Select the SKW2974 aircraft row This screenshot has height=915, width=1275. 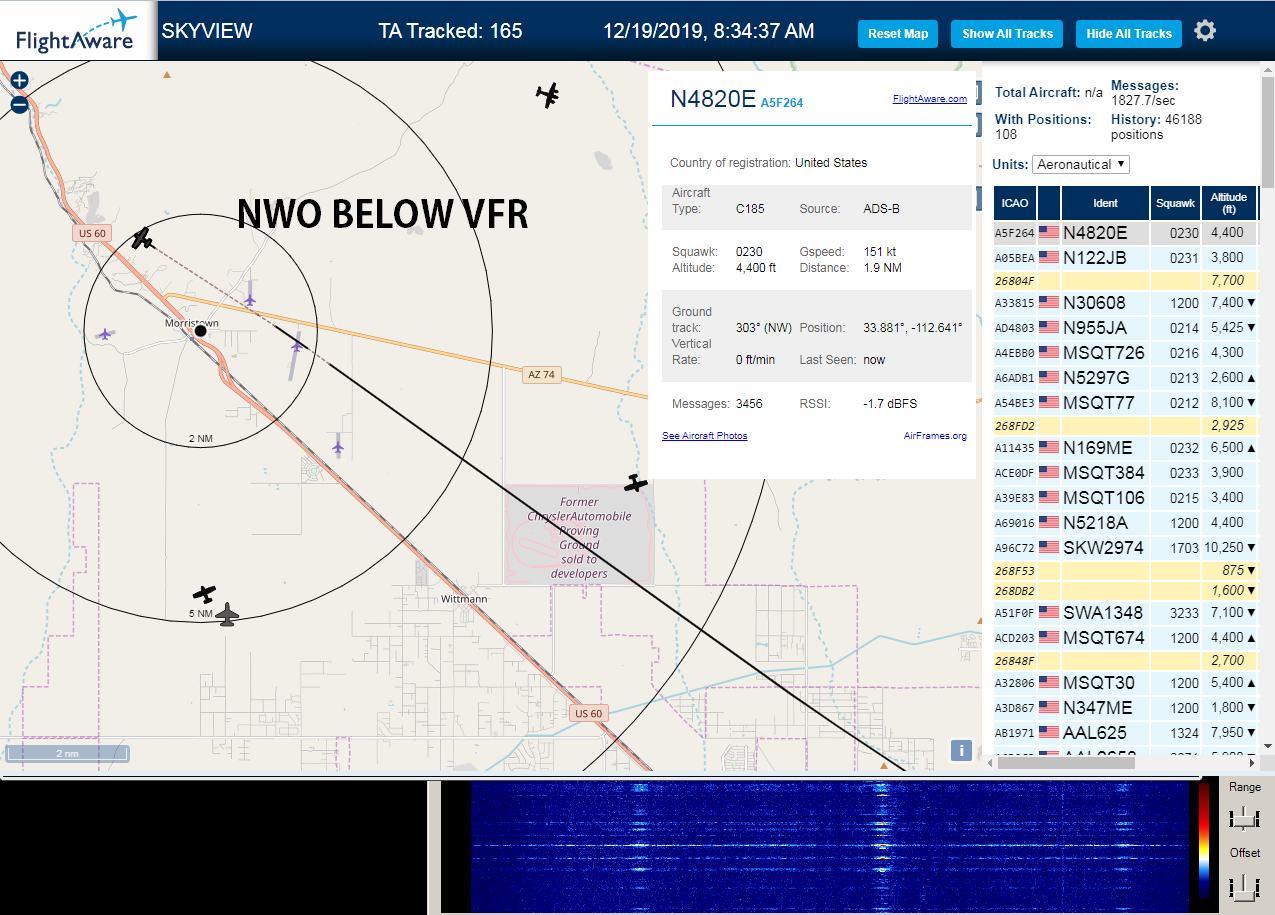[x=1125, y=548]
